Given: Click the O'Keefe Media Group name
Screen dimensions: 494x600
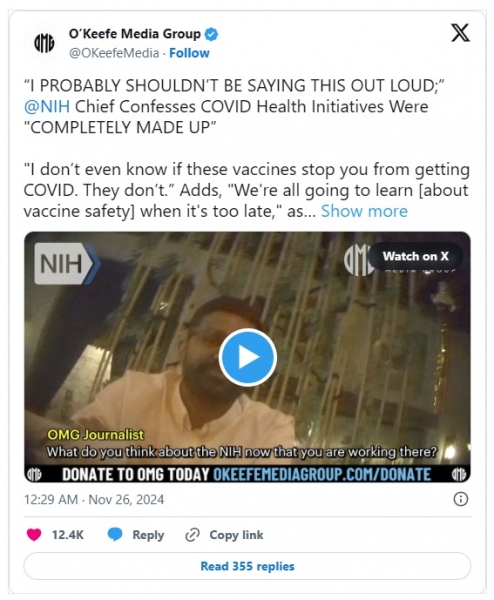Looking at the screenshot, I should point(134,34).
